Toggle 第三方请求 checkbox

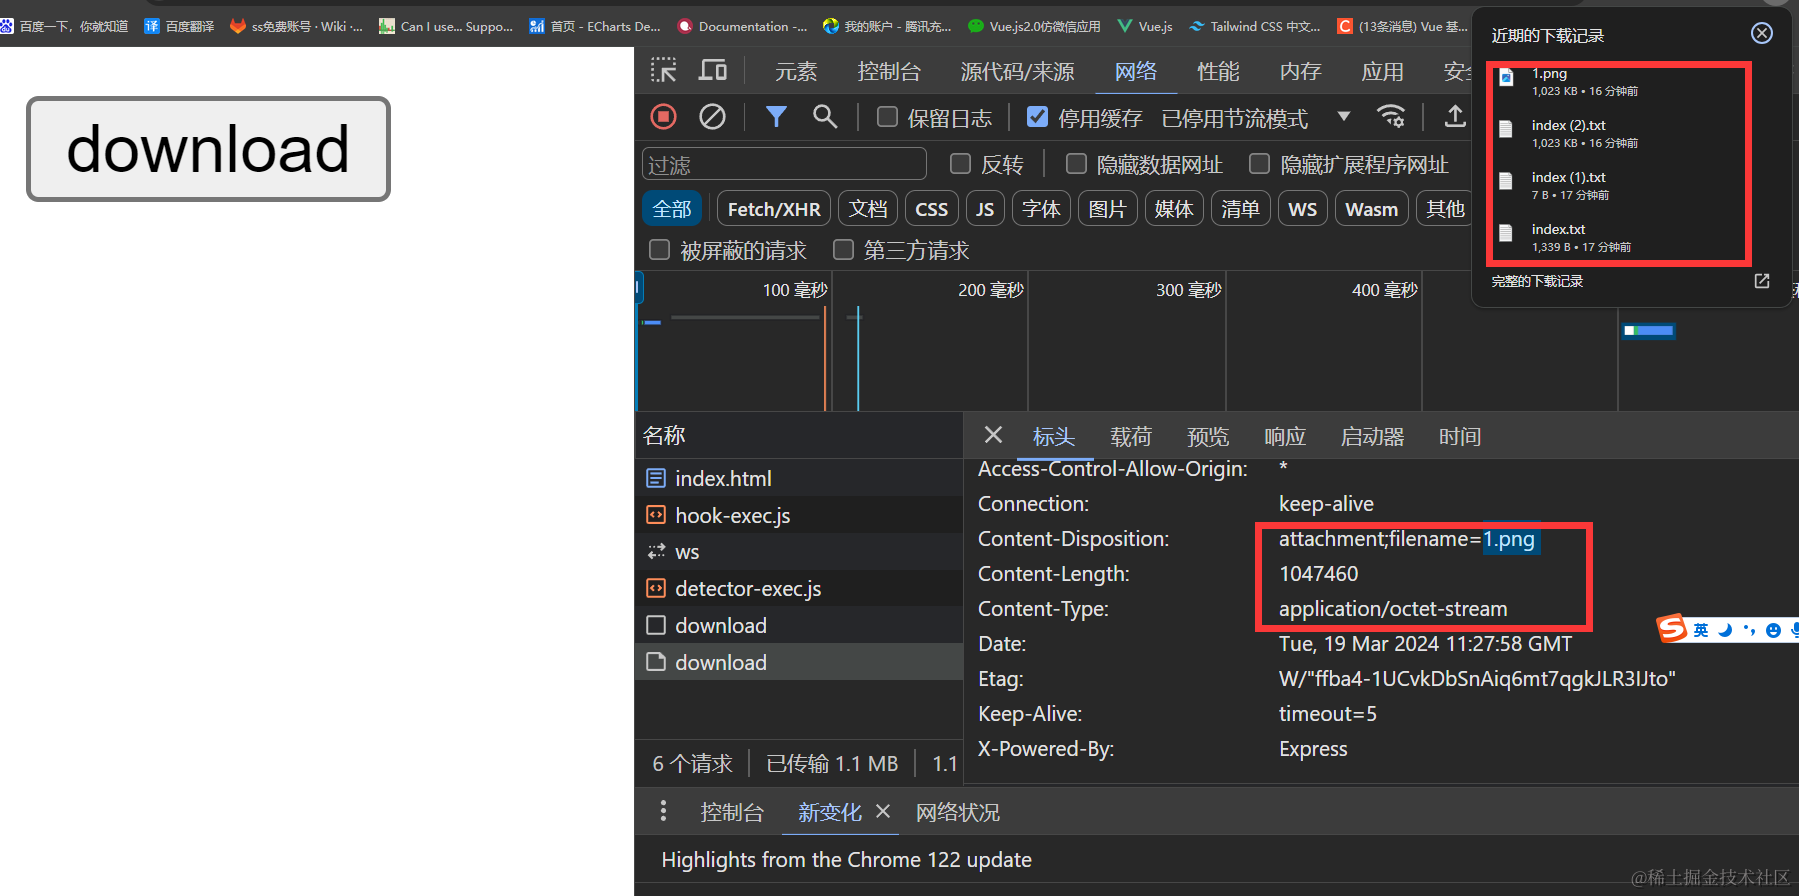coord(843,249)
